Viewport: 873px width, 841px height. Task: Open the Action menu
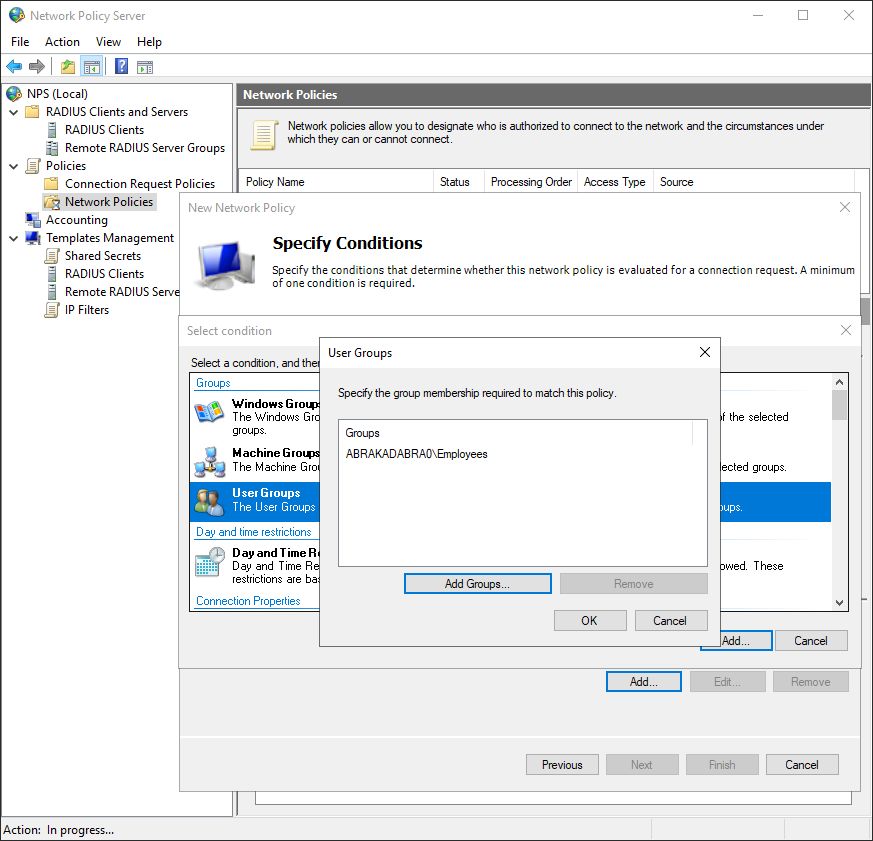(x=62, y=42)
